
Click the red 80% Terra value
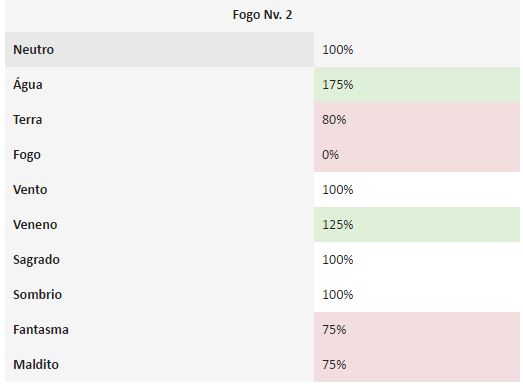pyautogui.click(x=417, y=120)
